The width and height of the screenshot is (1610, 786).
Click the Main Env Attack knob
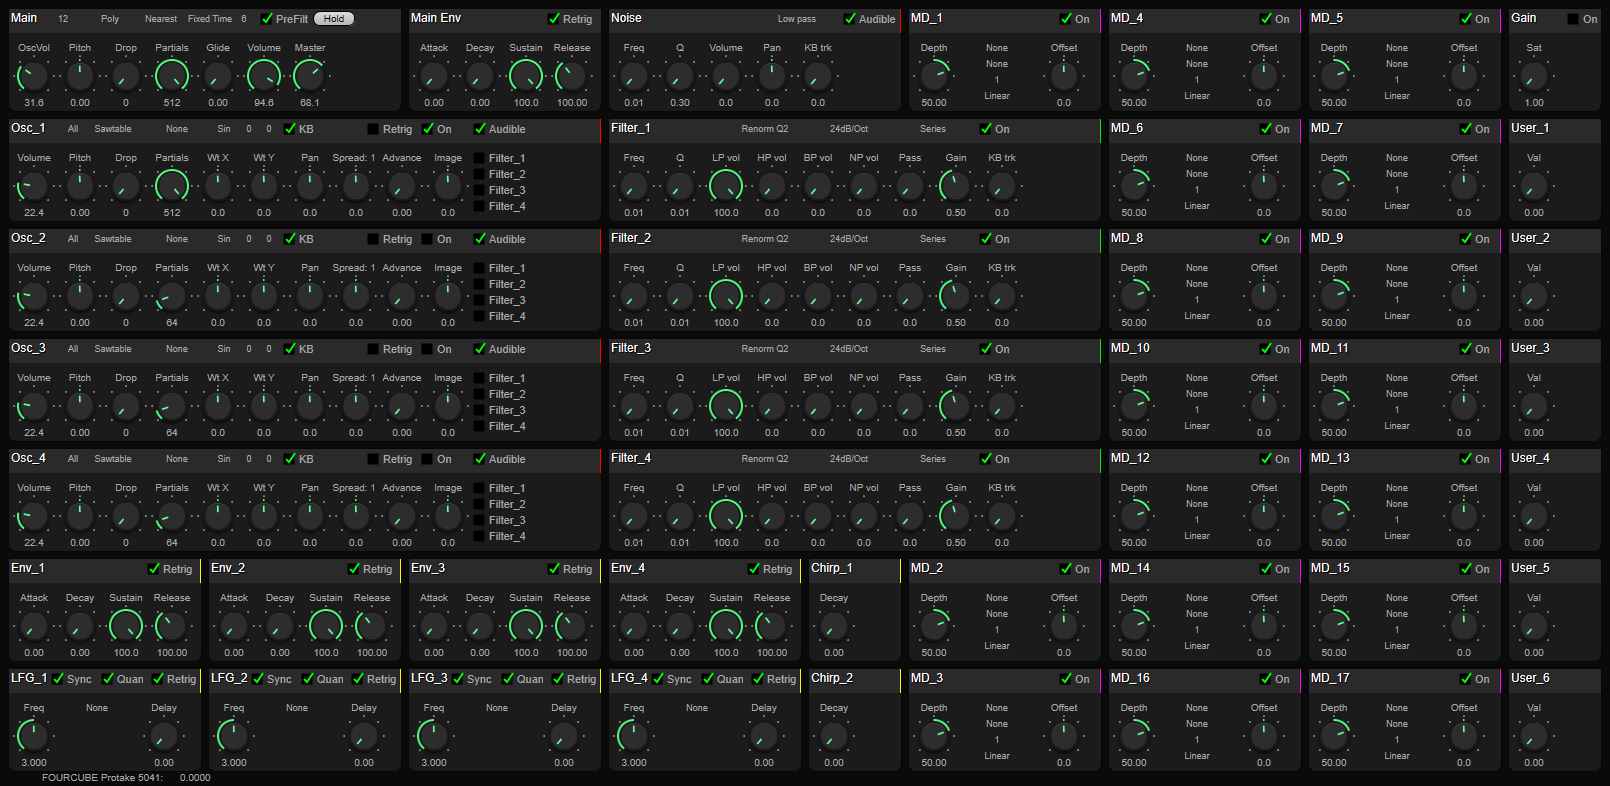(434, 75)
